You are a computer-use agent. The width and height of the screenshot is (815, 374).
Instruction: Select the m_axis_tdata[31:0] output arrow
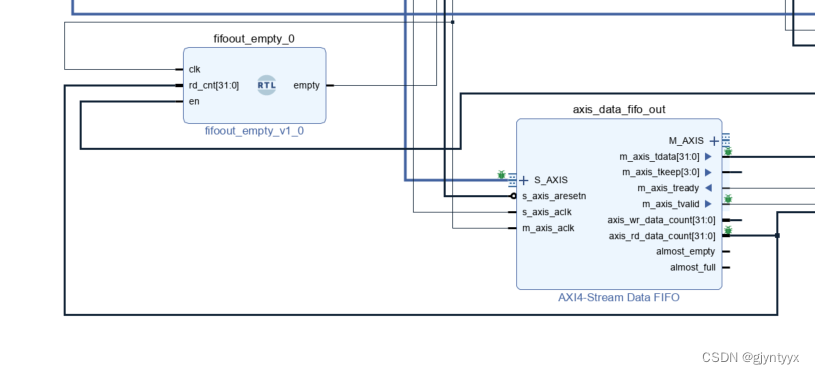708,156
